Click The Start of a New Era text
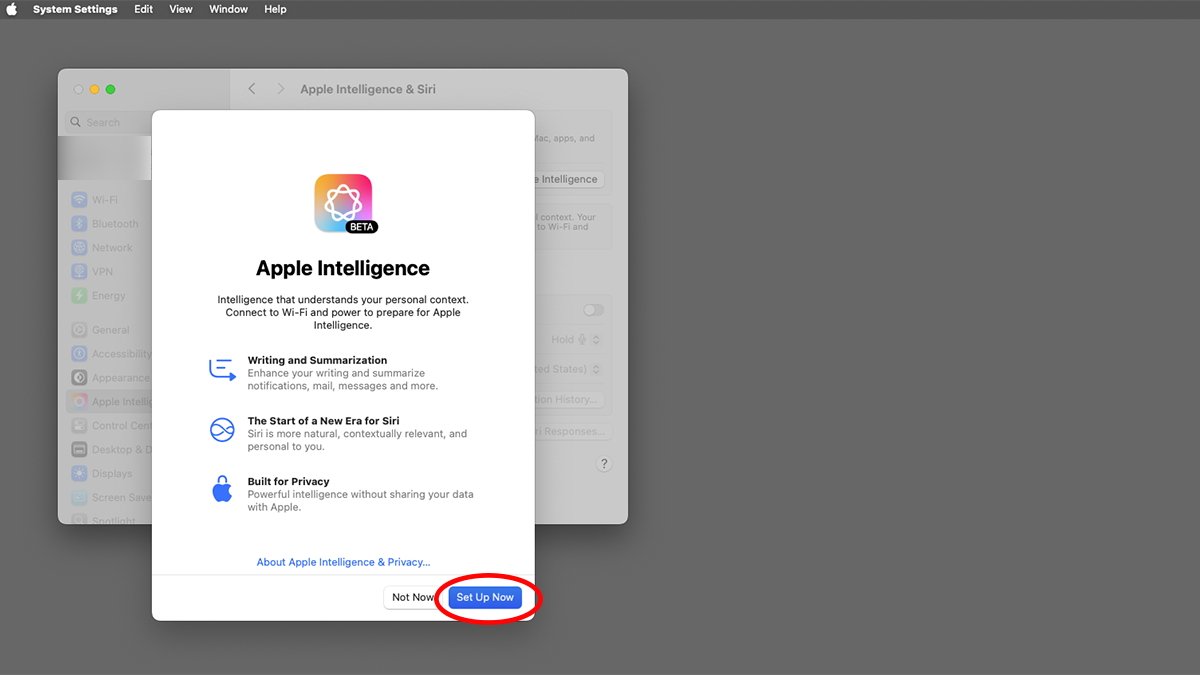This screenshot has width=1200, height=675. [x=324, y=421]
